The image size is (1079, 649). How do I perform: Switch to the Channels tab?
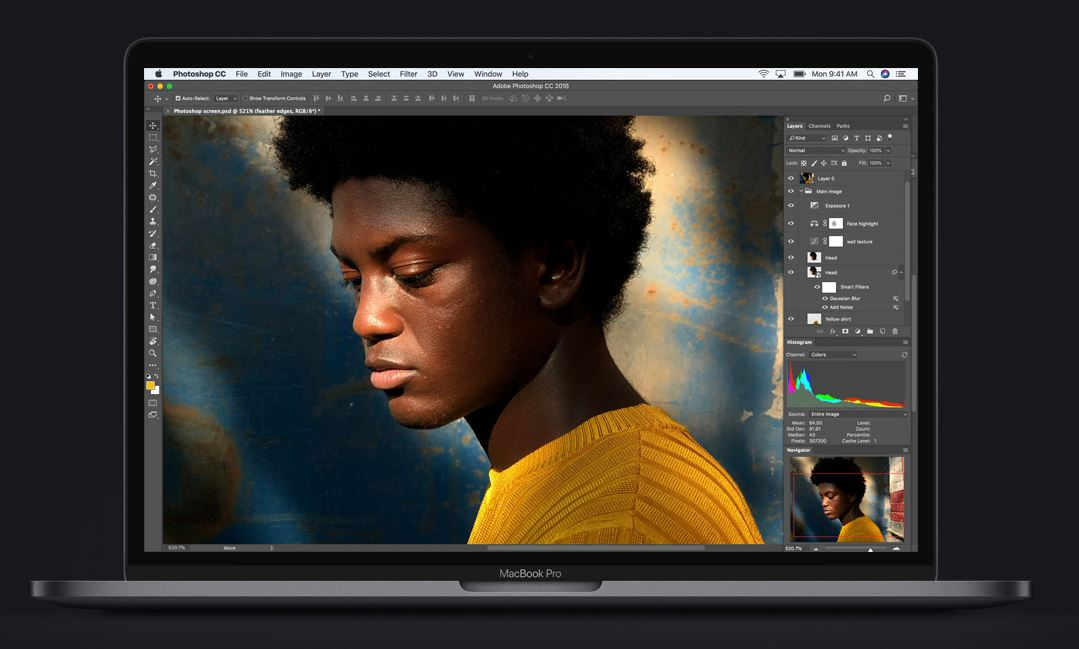(x=818, y=126)
